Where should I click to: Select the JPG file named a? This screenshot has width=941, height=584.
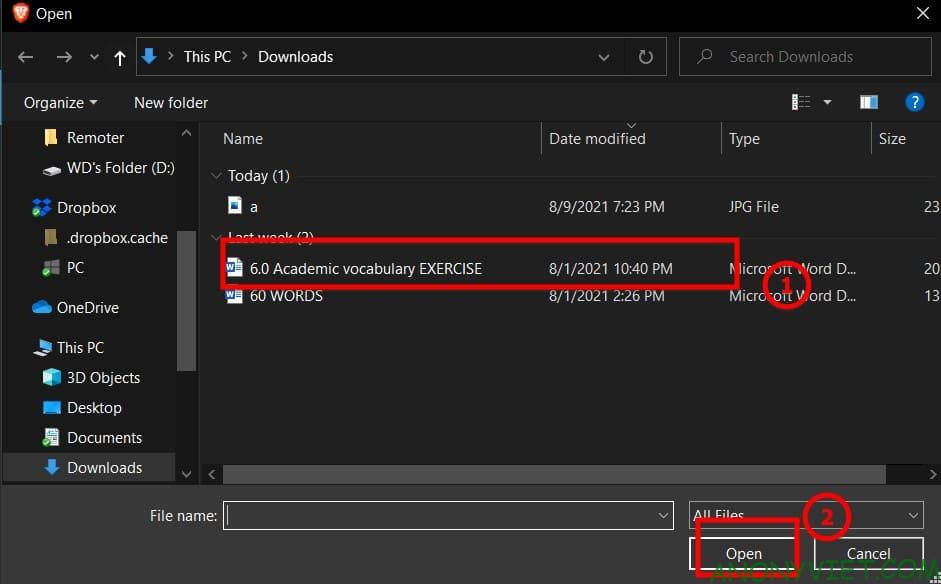tap(253, 206)
